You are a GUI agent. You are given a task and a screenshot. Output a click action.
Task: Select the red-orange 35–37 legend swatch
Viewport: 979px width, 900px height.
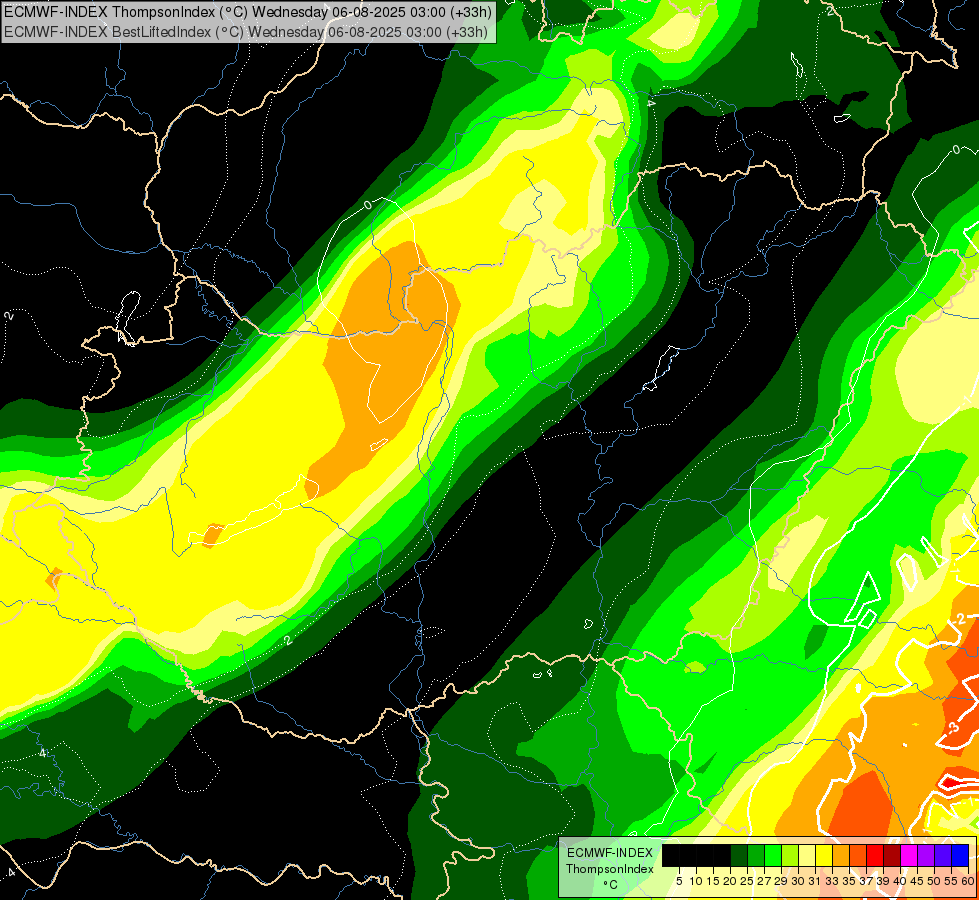858,856
